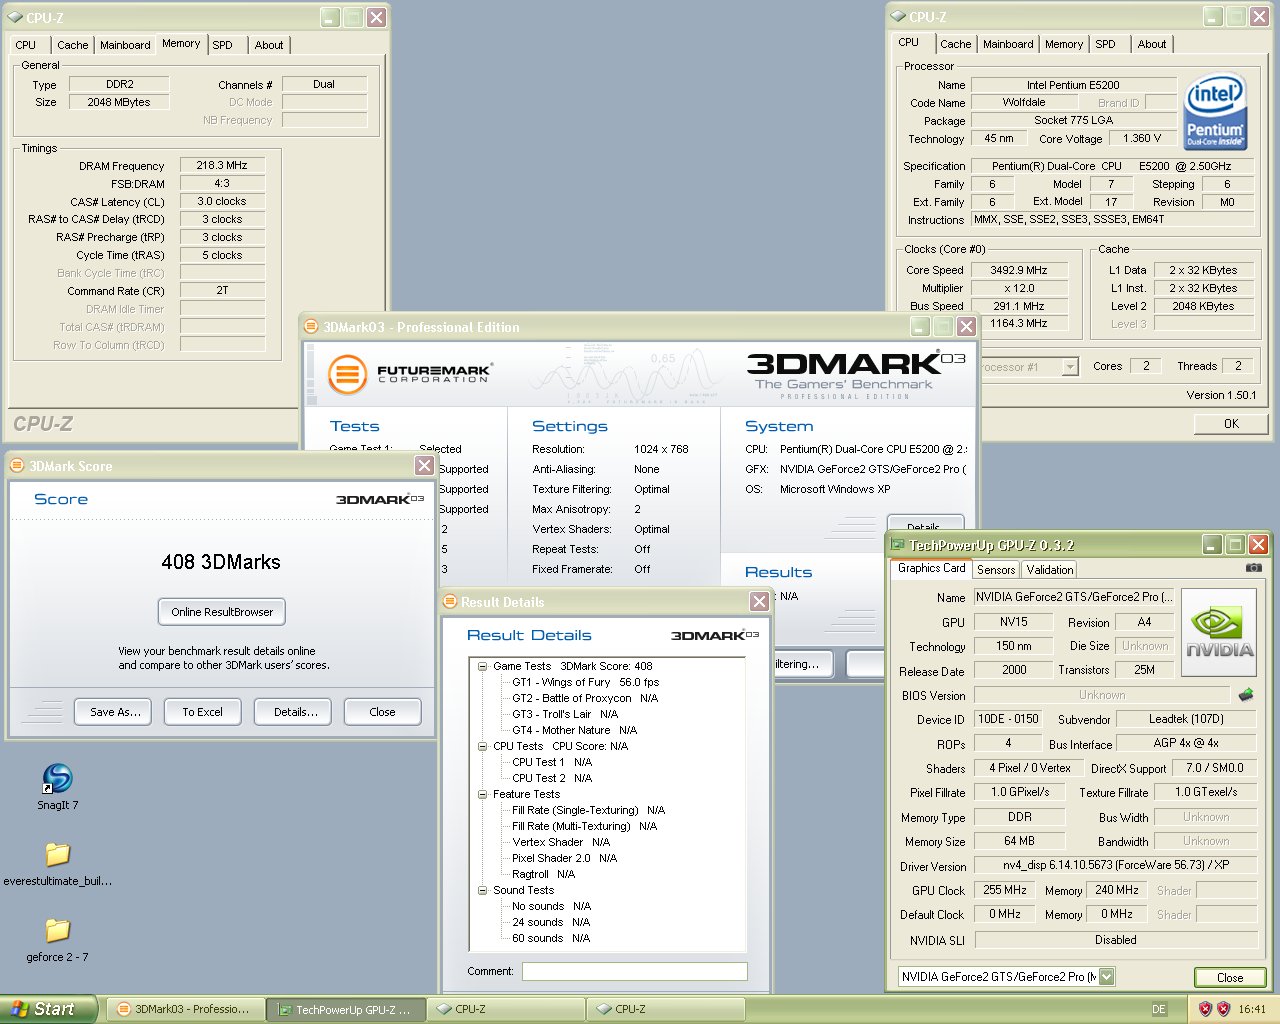Screen dimensions: 1280x1024
Task: Click Online ResultBrowser button
Action: point(222,612)
